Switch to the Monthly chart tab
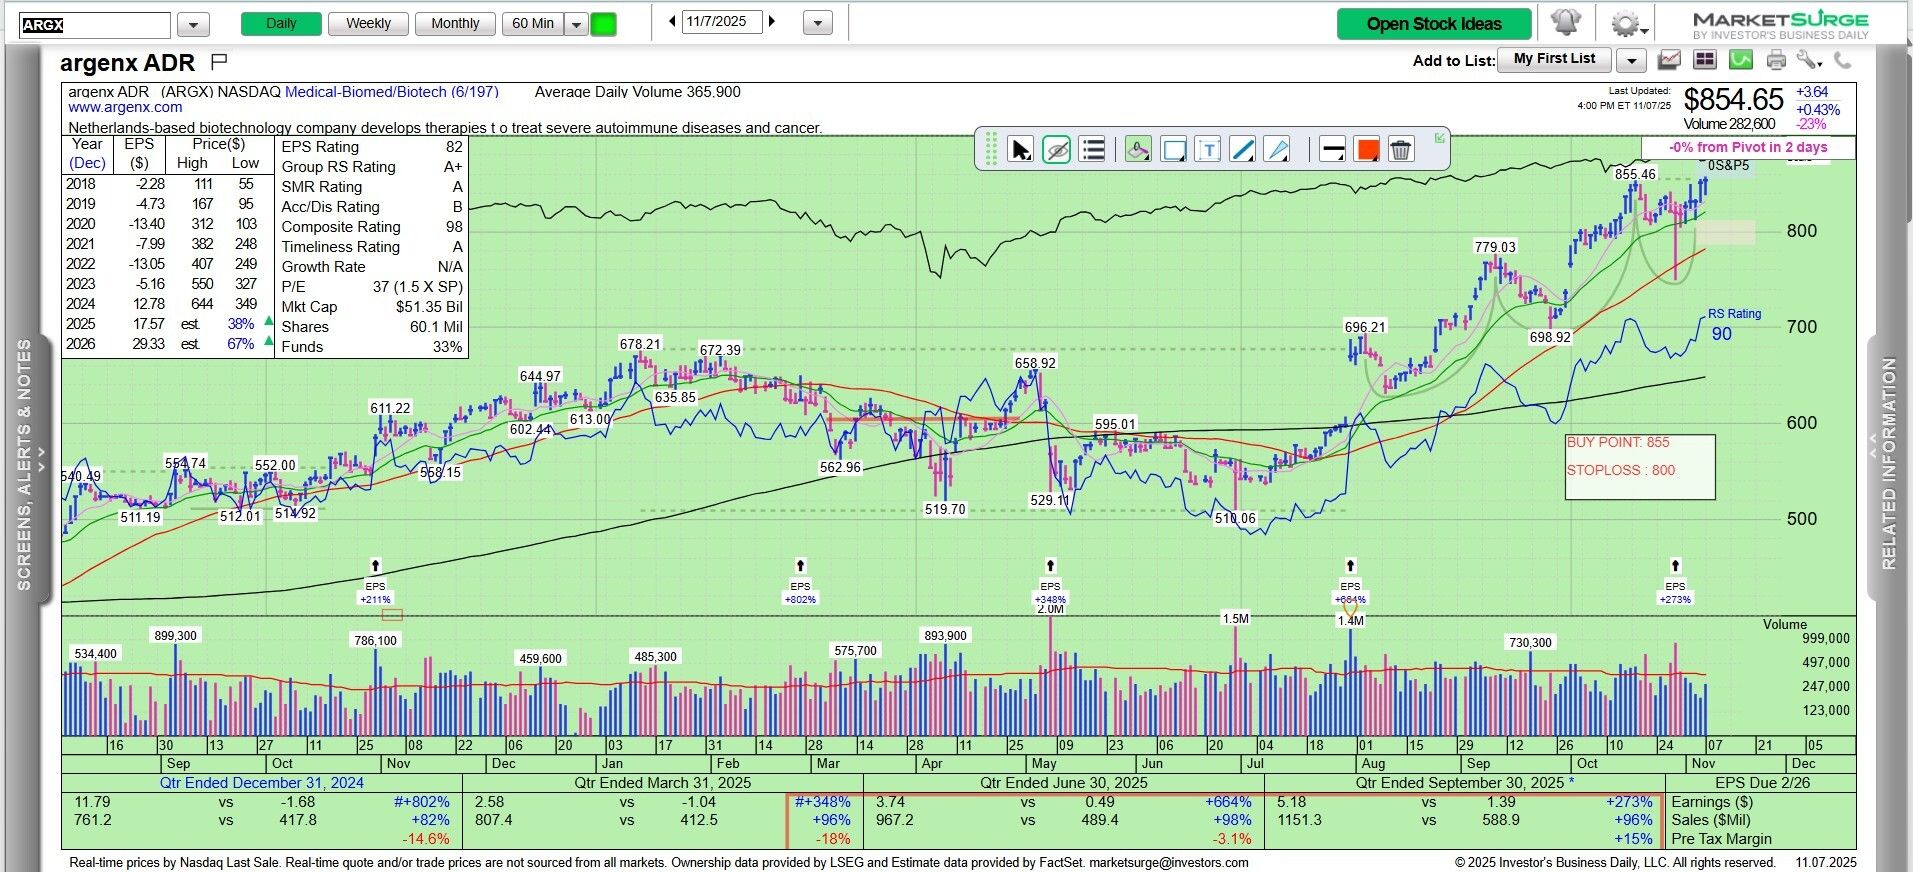1913x872 pixels. coord(455,24)
